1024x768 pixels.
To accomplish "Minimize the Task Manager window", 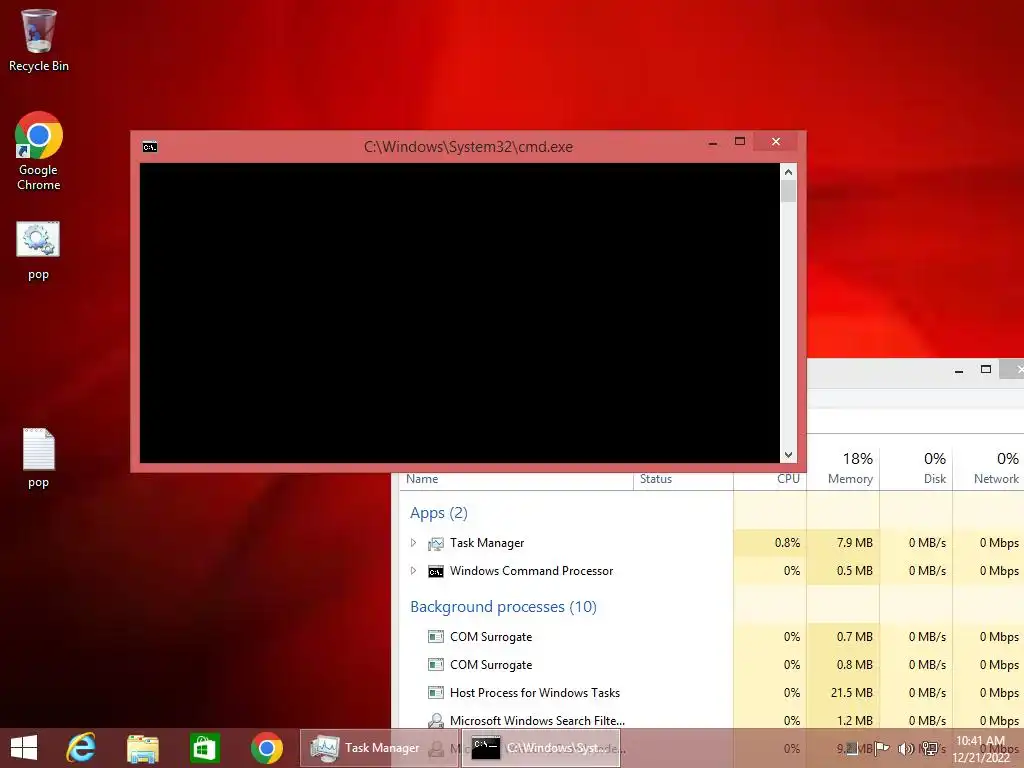I will point(959,370).
